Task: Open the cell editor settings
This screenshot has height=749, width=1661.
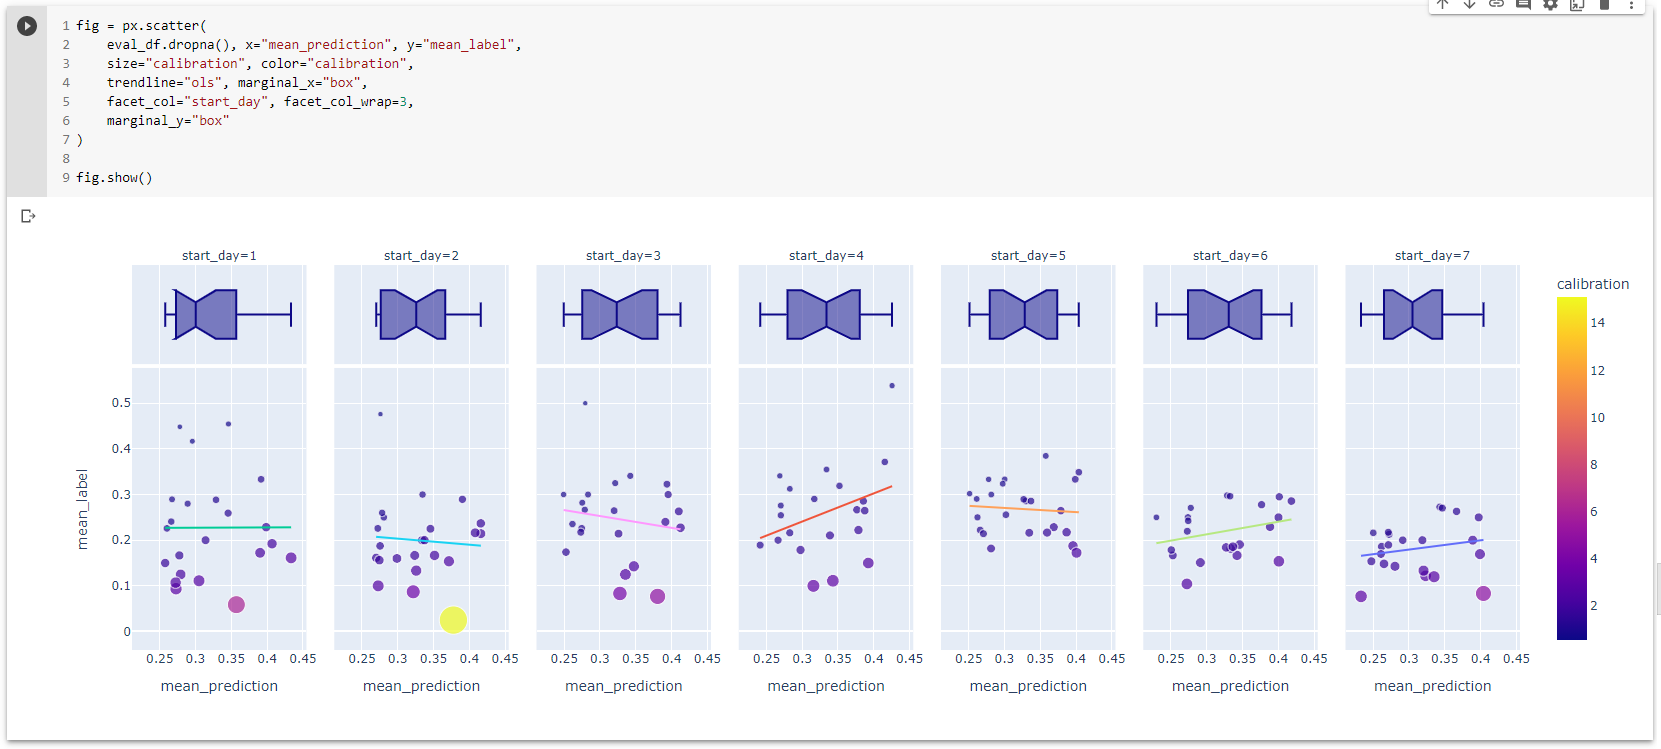Action: (1551, 6)
